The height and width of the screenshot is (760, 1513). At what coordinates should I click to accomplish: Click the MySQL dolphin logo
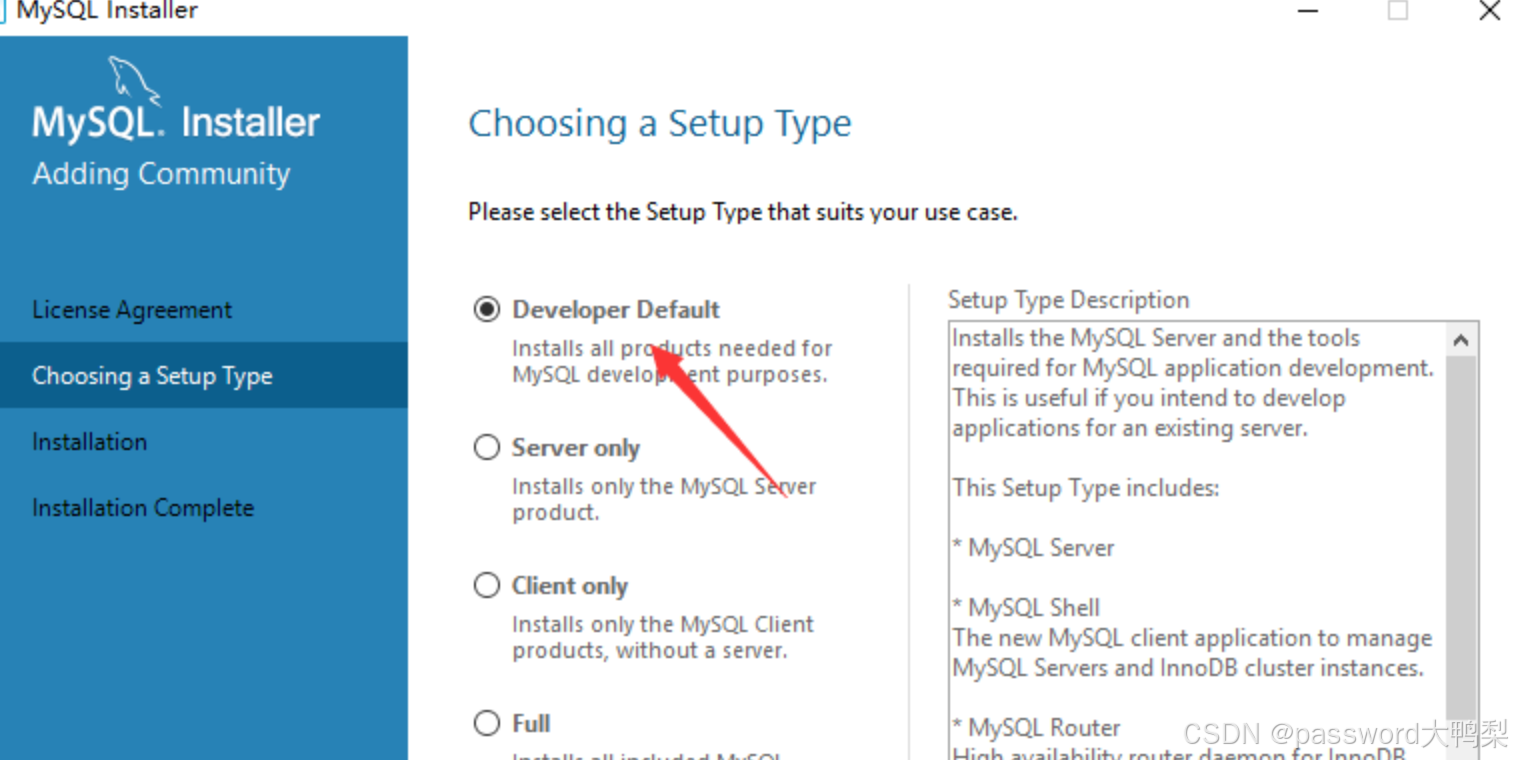click(x=134, y=80)
